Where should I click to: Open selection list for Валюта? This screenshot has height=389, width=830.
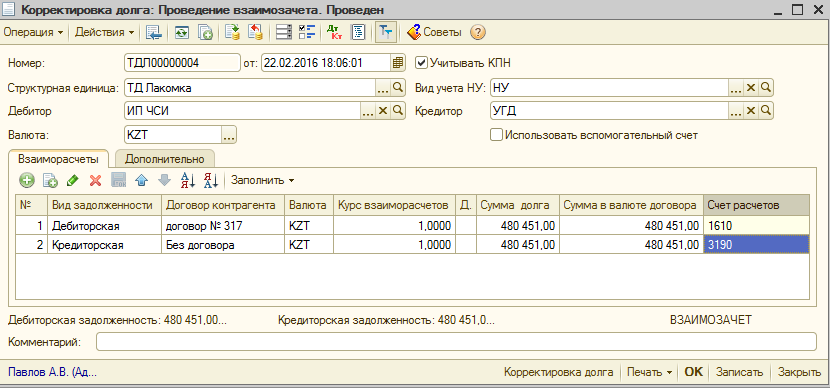point(229,135)
